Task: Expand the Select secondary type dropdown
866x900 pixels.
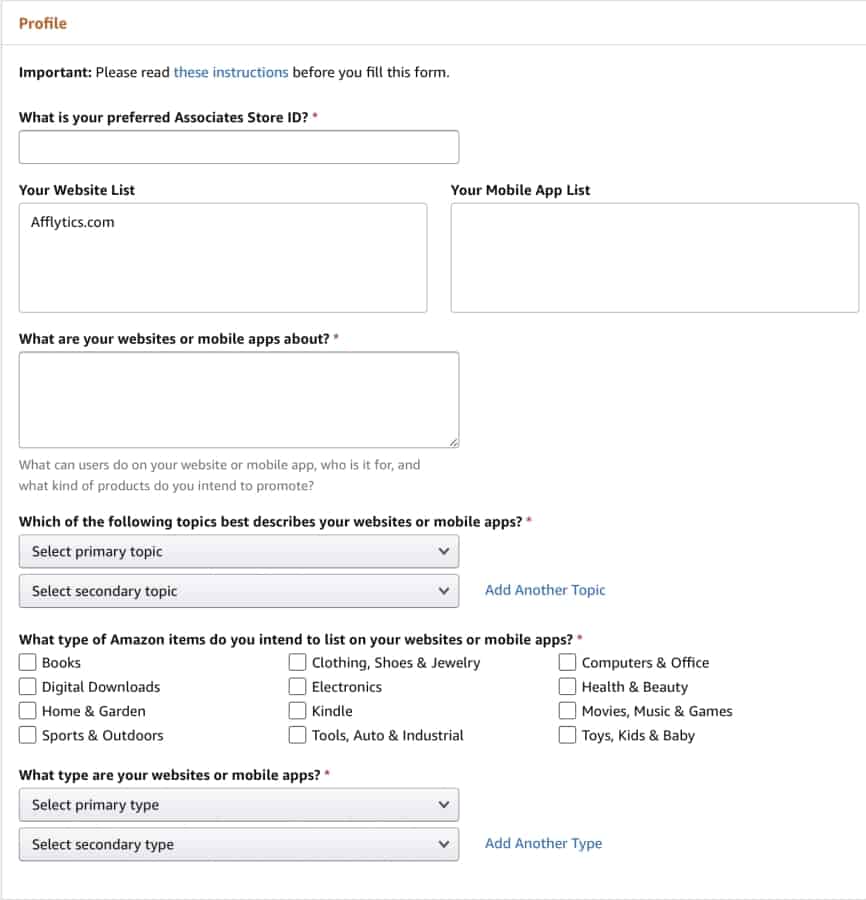Action: click(x=239, y=844)
